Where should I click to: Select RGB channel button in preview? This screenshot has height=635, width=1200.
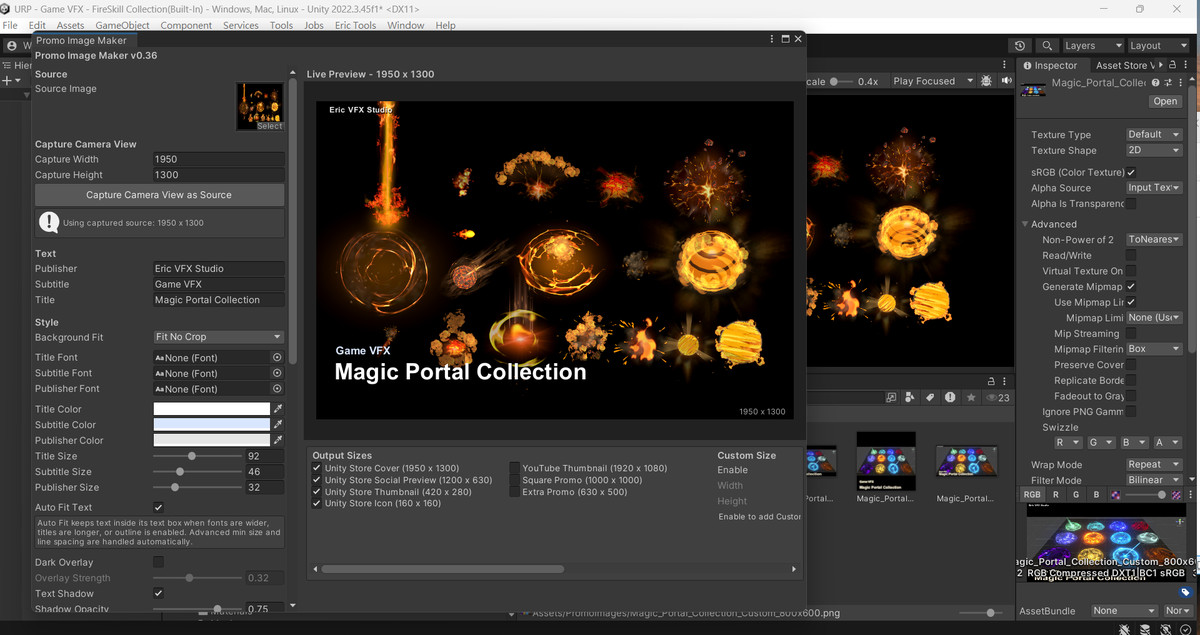click(x=1032, y=495)
